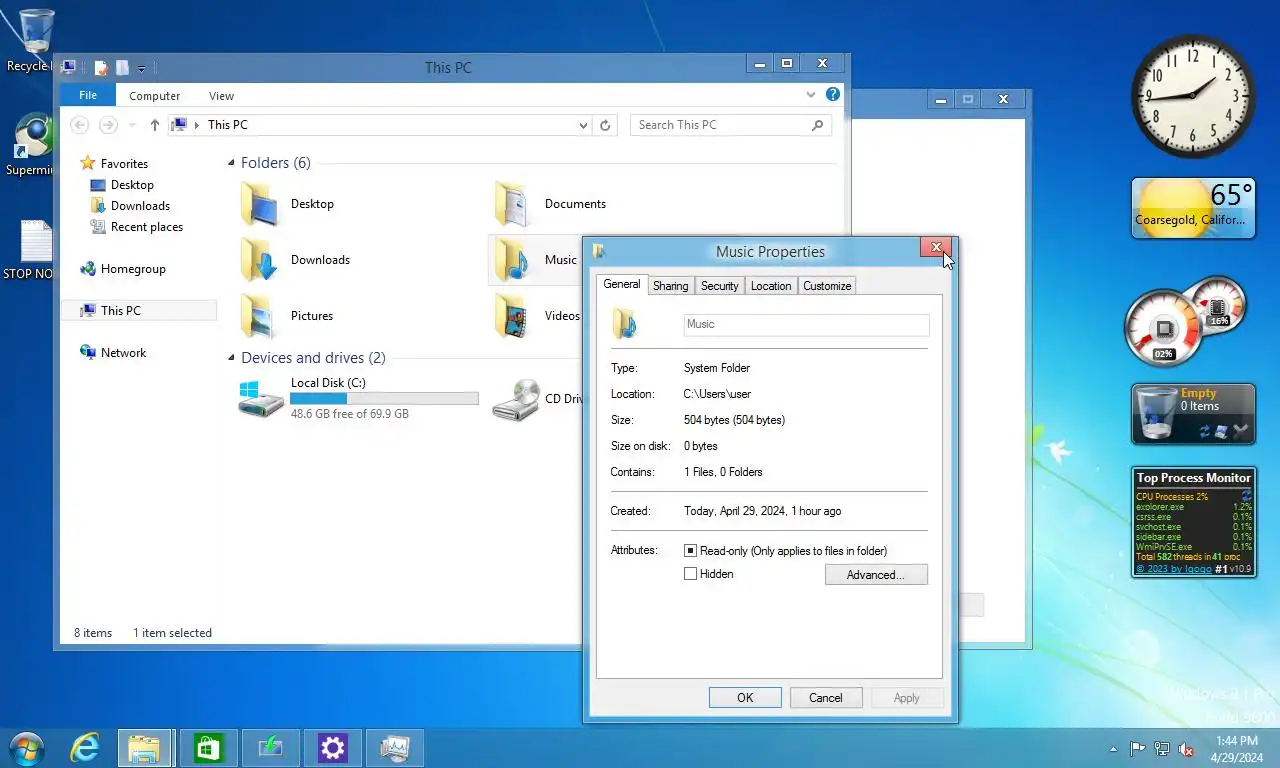The width and height of the screenshot is (1280, 768).
Task: Refresh the Top Process Monitor gadget
Action: [x=1246, y=495]
